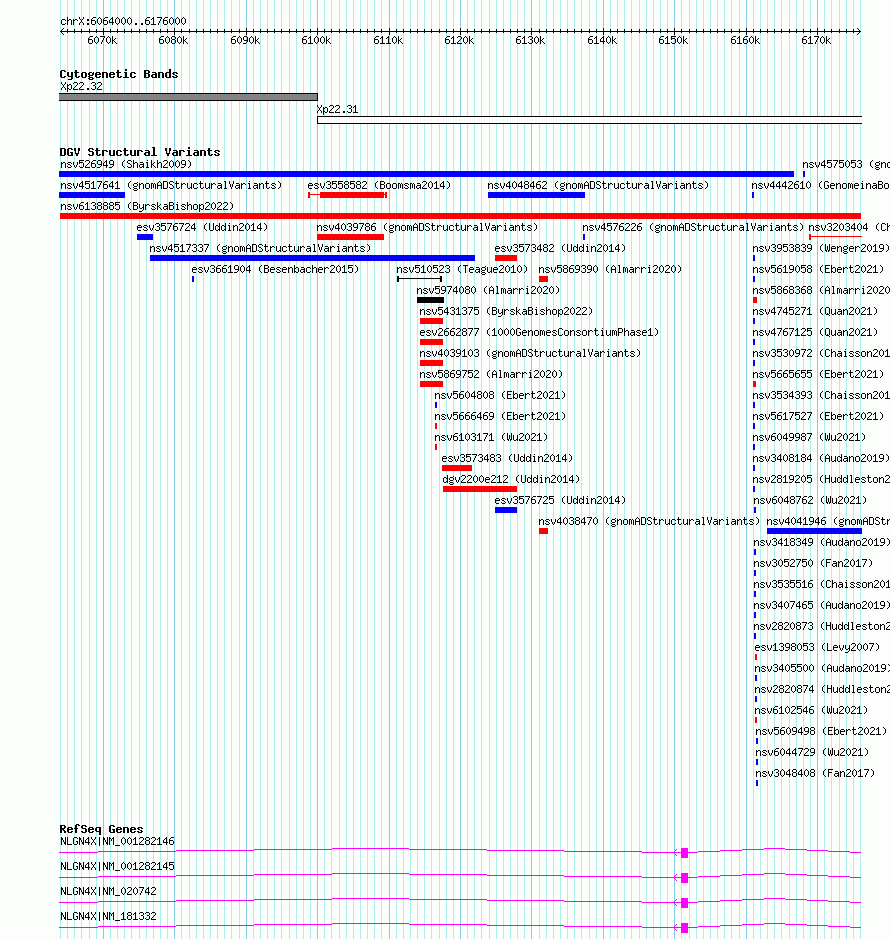This screenshot has height=939, width=890.
Task: Open nsv4745271 (Quan2021) variant
Action: point(815,311)
